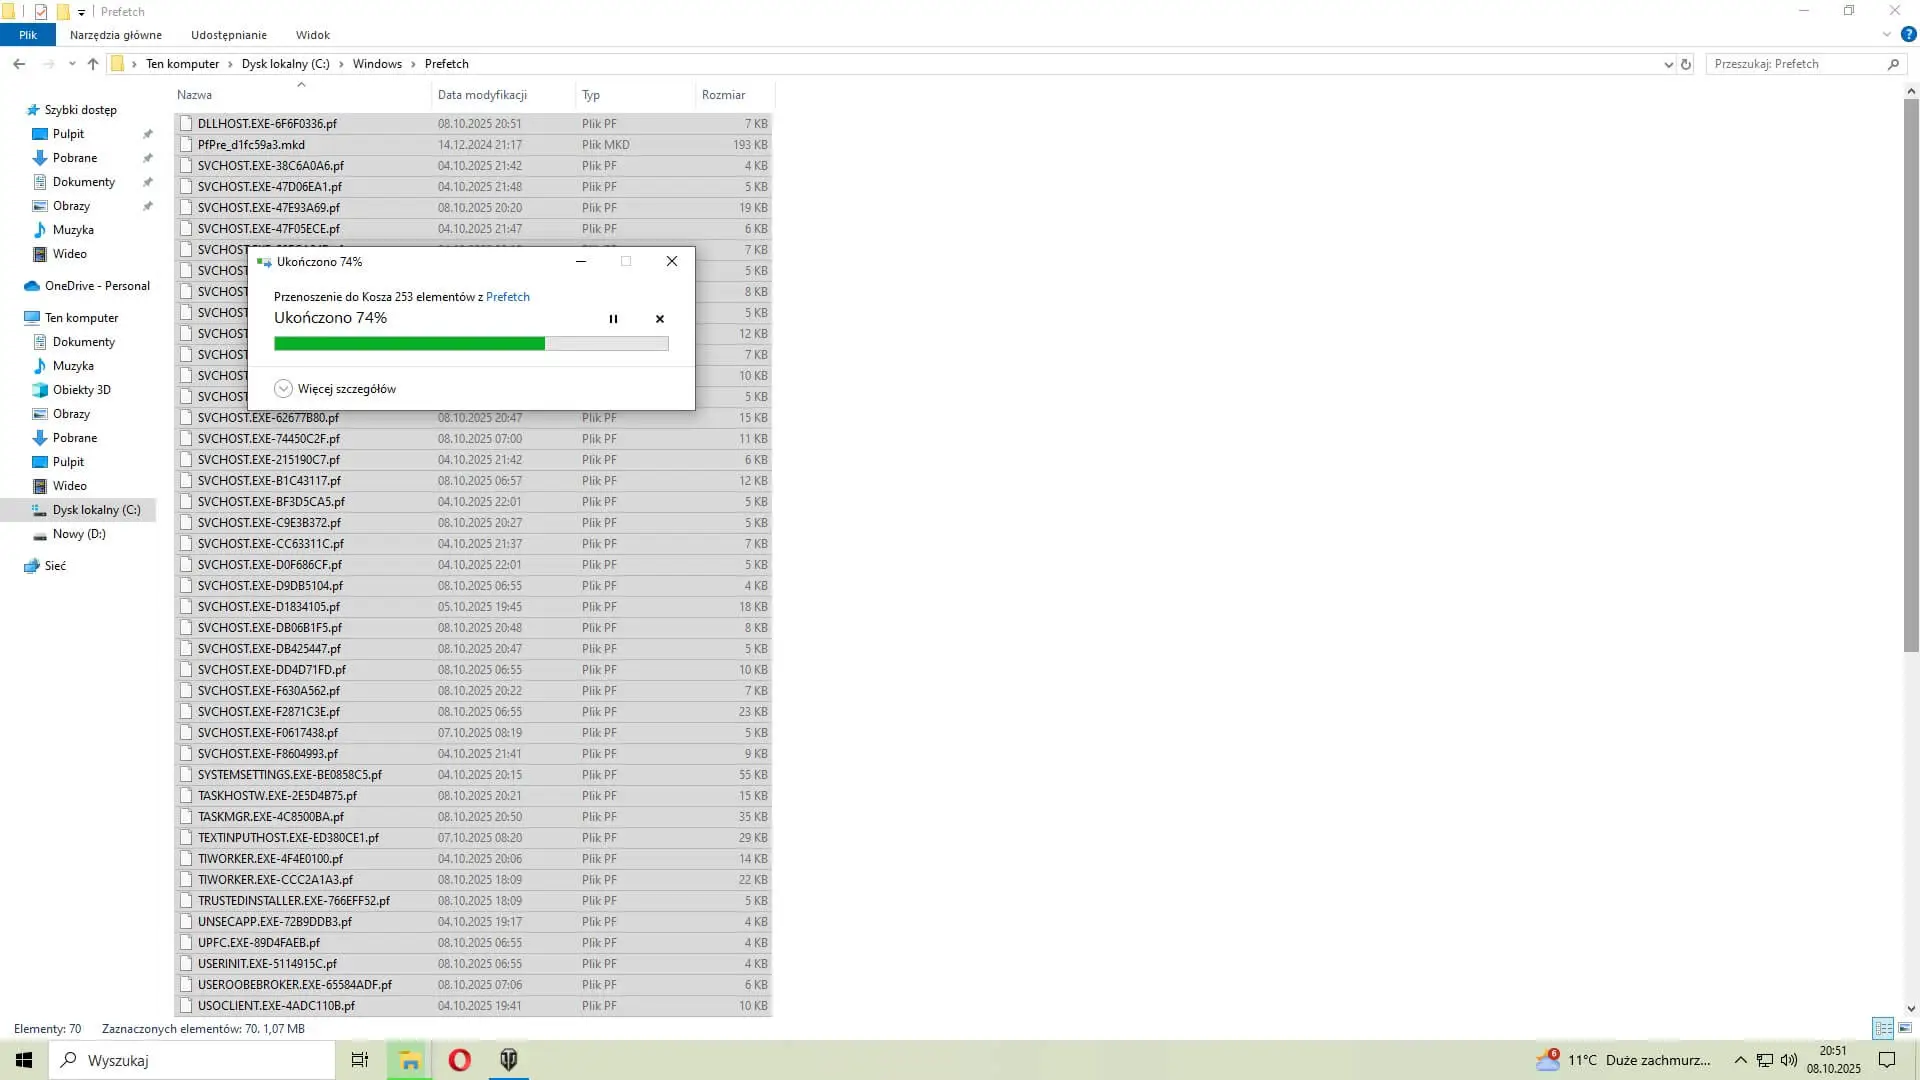Switch to the Widok ribbon tab
The width and height of the screenshot is (1920, 1080).
tap(312, 35)
